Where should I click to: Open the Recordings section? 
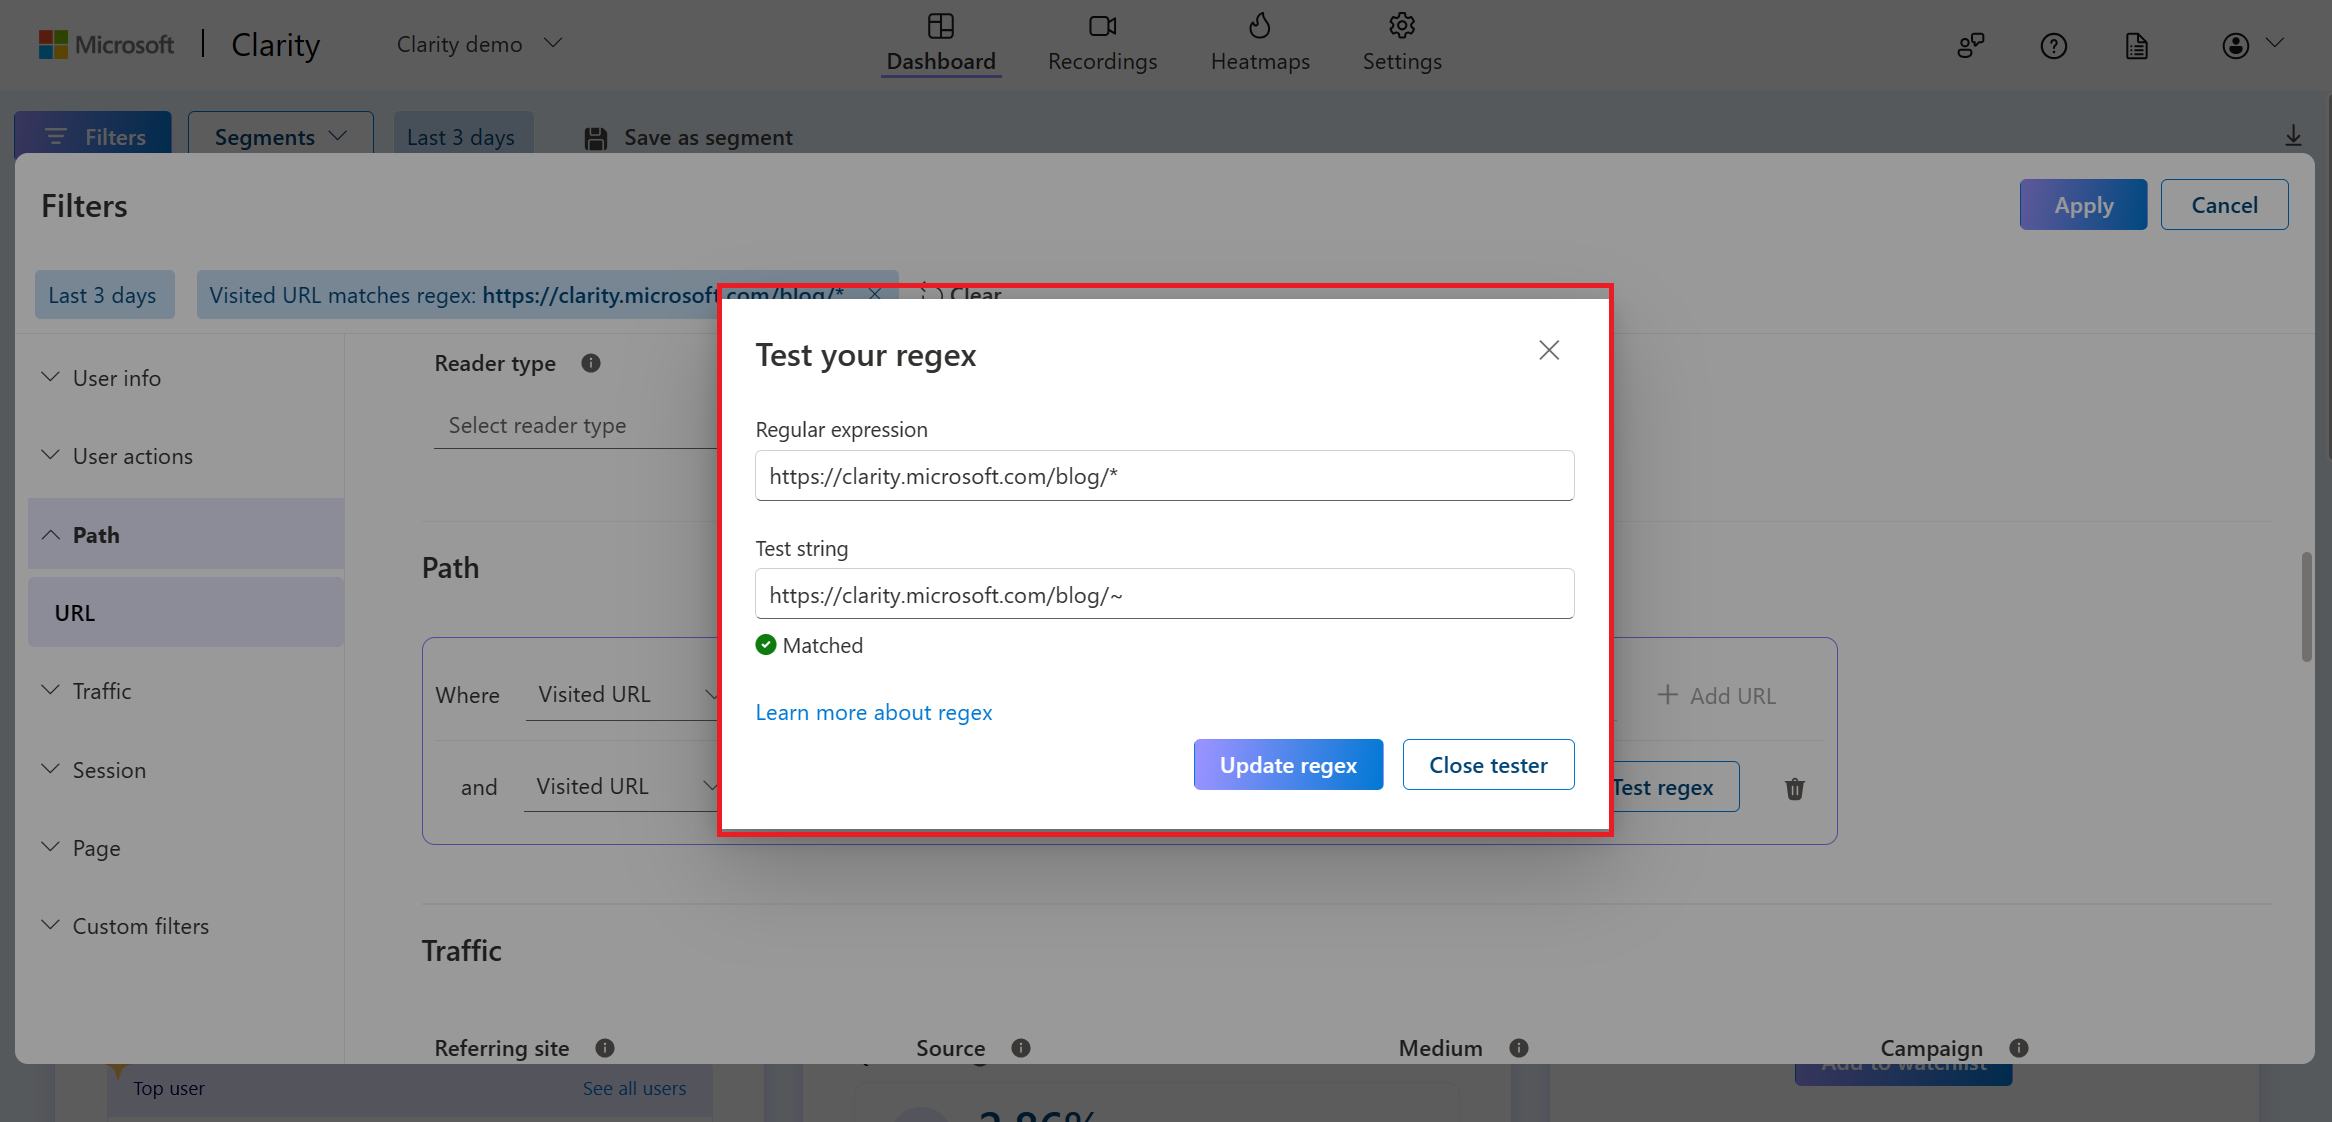1101,42
